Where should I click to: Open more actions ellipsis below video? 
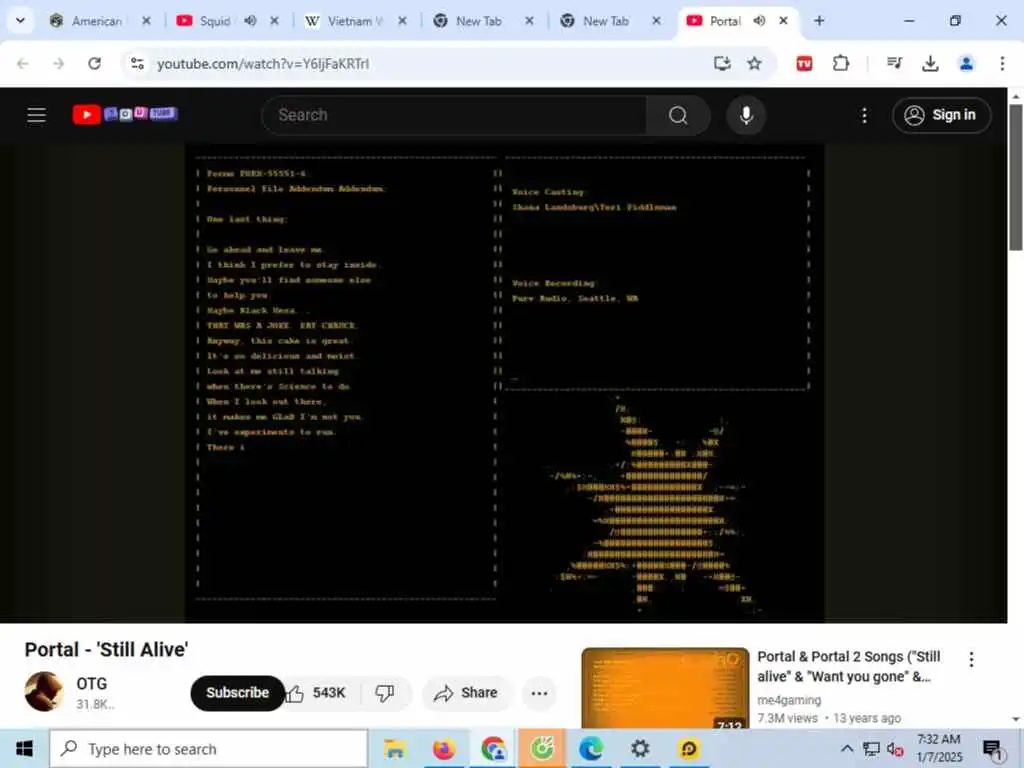(539, 693)
